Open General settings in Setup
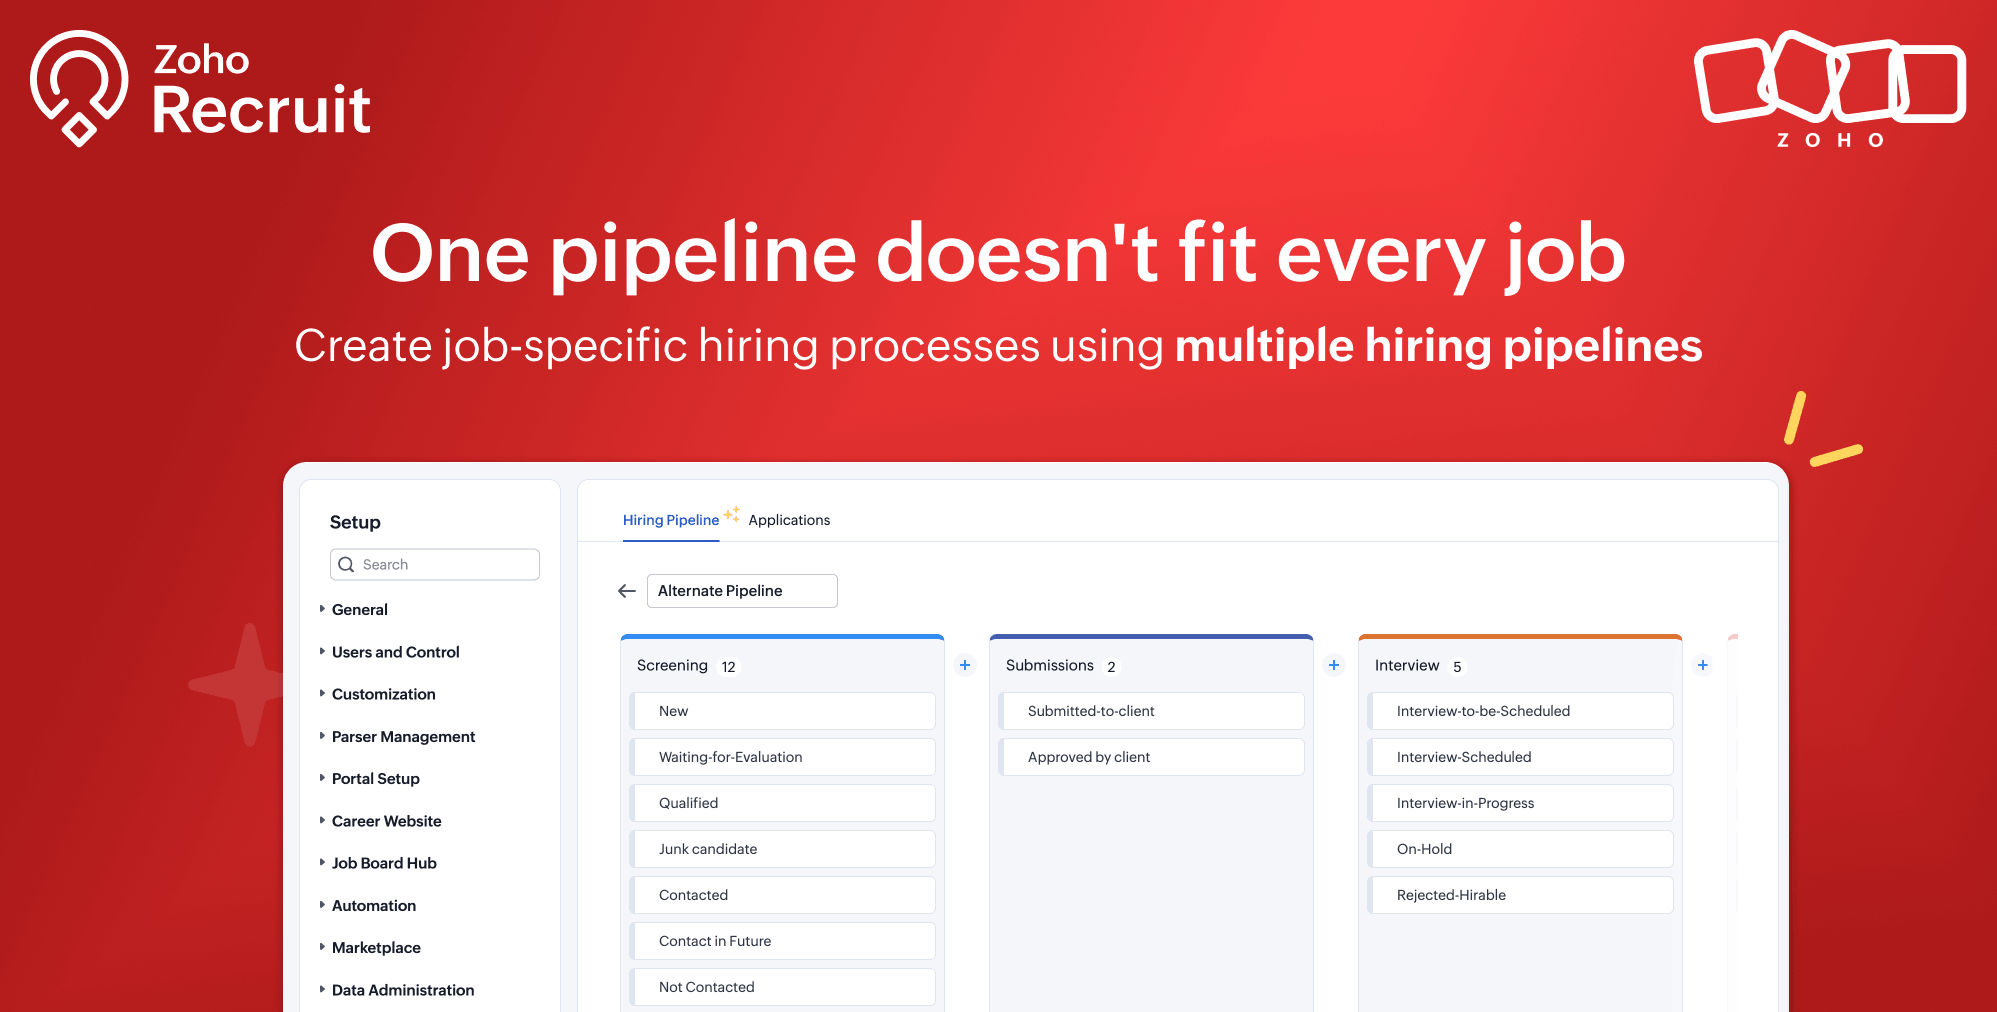 360,609
